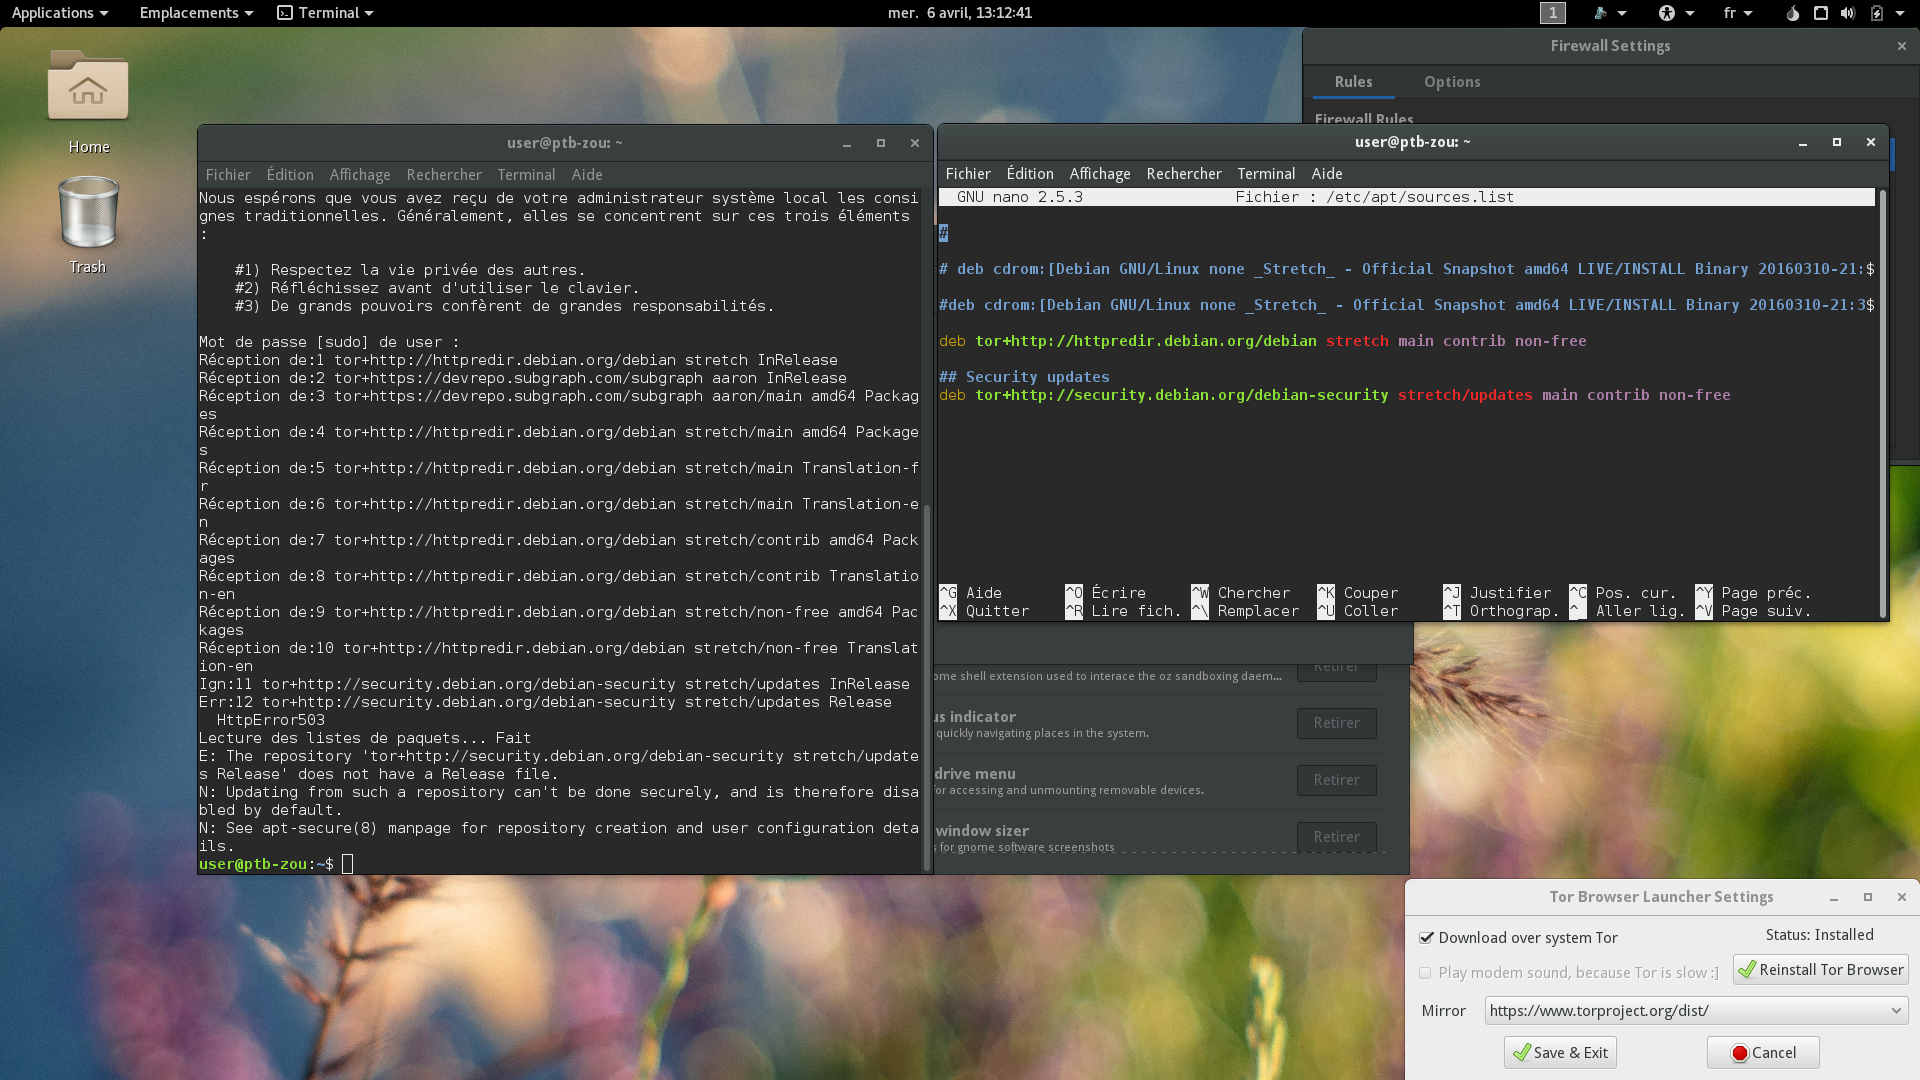Switch to Options tab in Firewall Settings
Screen dimensions: 1920x1080
coord(1451,82)
